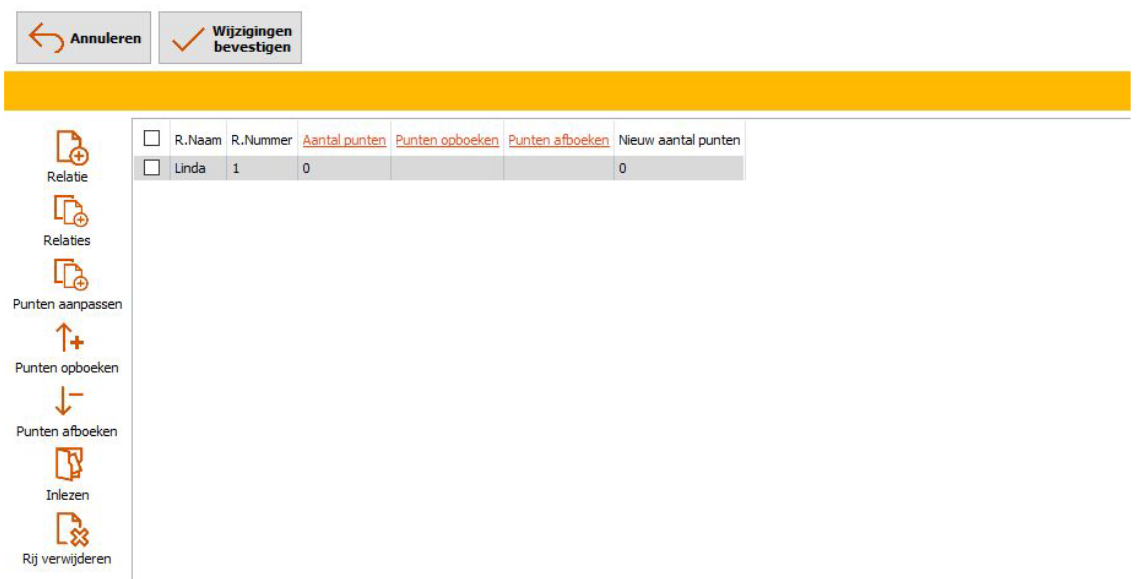Click the Nieuw aantal punten column header
This screenshot has width=1142, height=579.
pyautogui.click(x=679, y=140)
